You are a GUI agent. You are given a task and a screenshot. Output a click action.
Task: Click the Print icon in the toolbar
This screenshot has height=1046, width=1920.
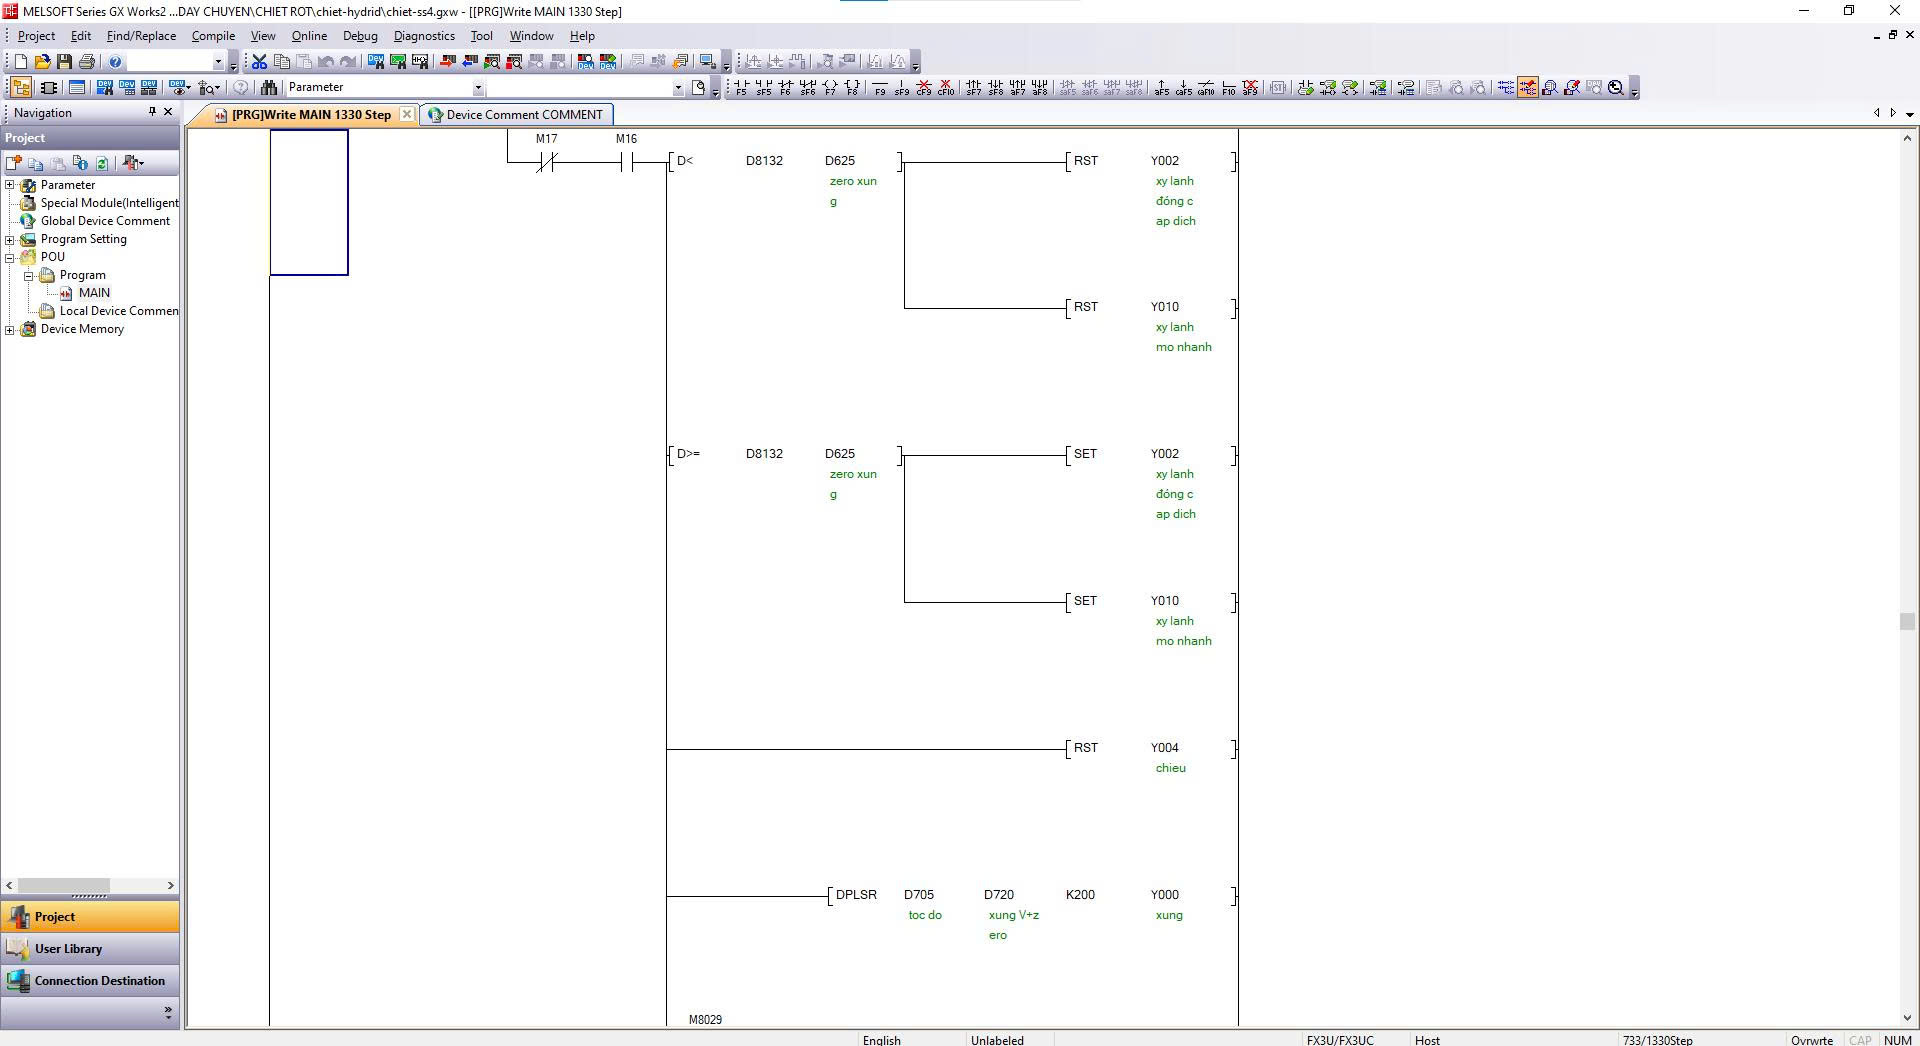(87, 62)
